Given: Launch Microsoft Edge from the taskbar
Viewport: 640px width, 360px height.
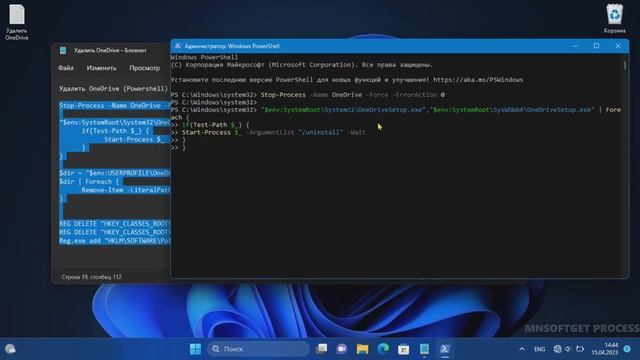Looking at the screenshot, I should coord(383,349).
